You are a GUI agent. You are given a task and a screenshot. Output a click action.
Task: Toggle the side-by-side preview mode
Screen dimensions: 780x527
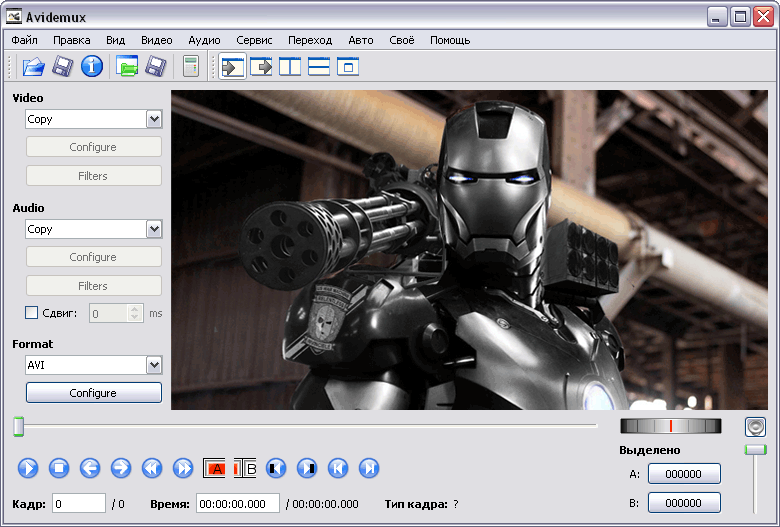pos(290,67)
